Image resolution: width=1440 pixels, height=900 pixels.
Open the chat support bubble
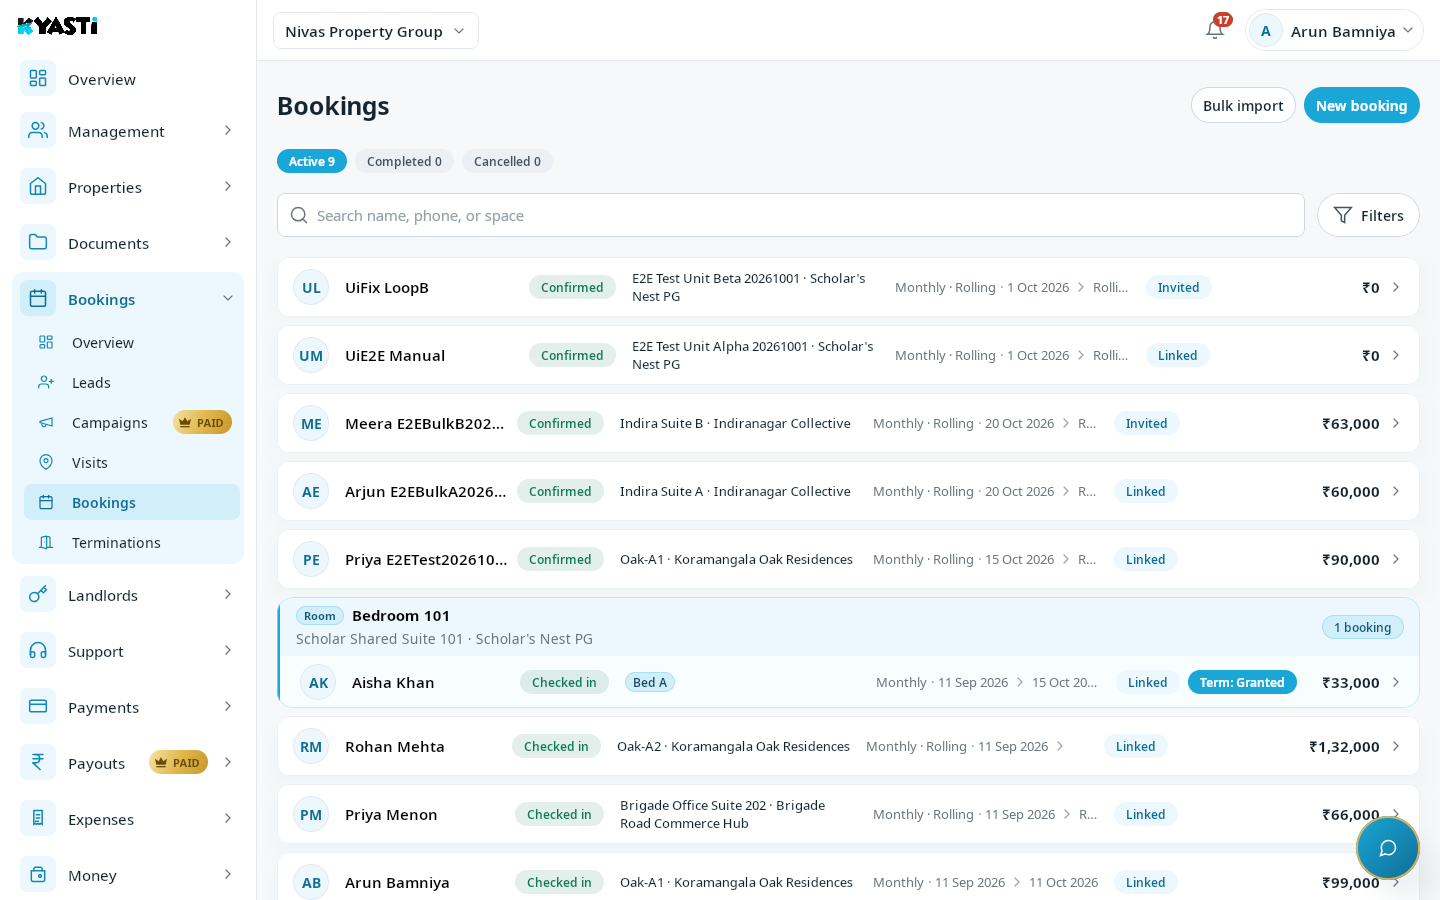pos(1388,848)
